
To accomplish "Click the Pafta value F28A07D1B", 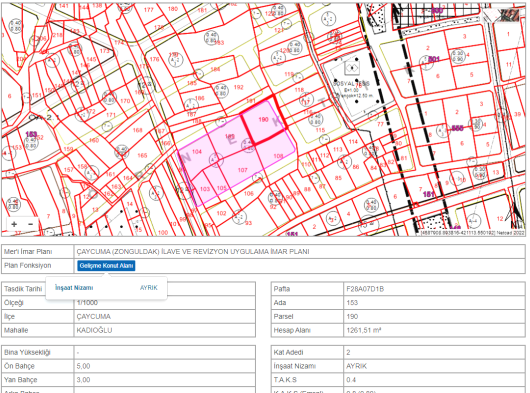I will [365, 289].
